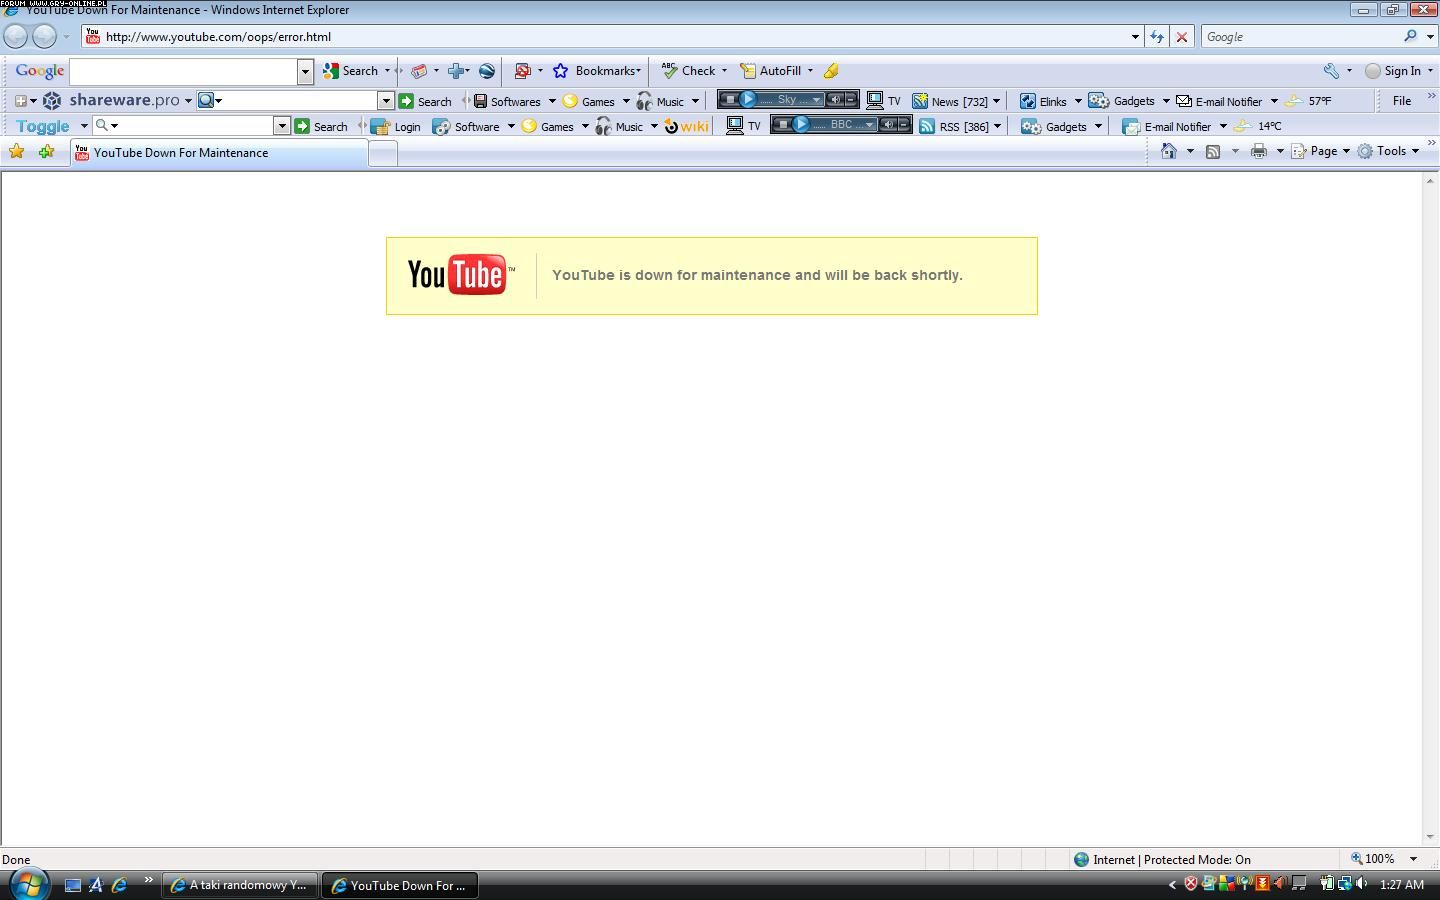Click the taskbar clock showing 1:27 AM
The height and width of the screenshot is (900, 1440).
pyautogui.click(x=1401, y=885)
